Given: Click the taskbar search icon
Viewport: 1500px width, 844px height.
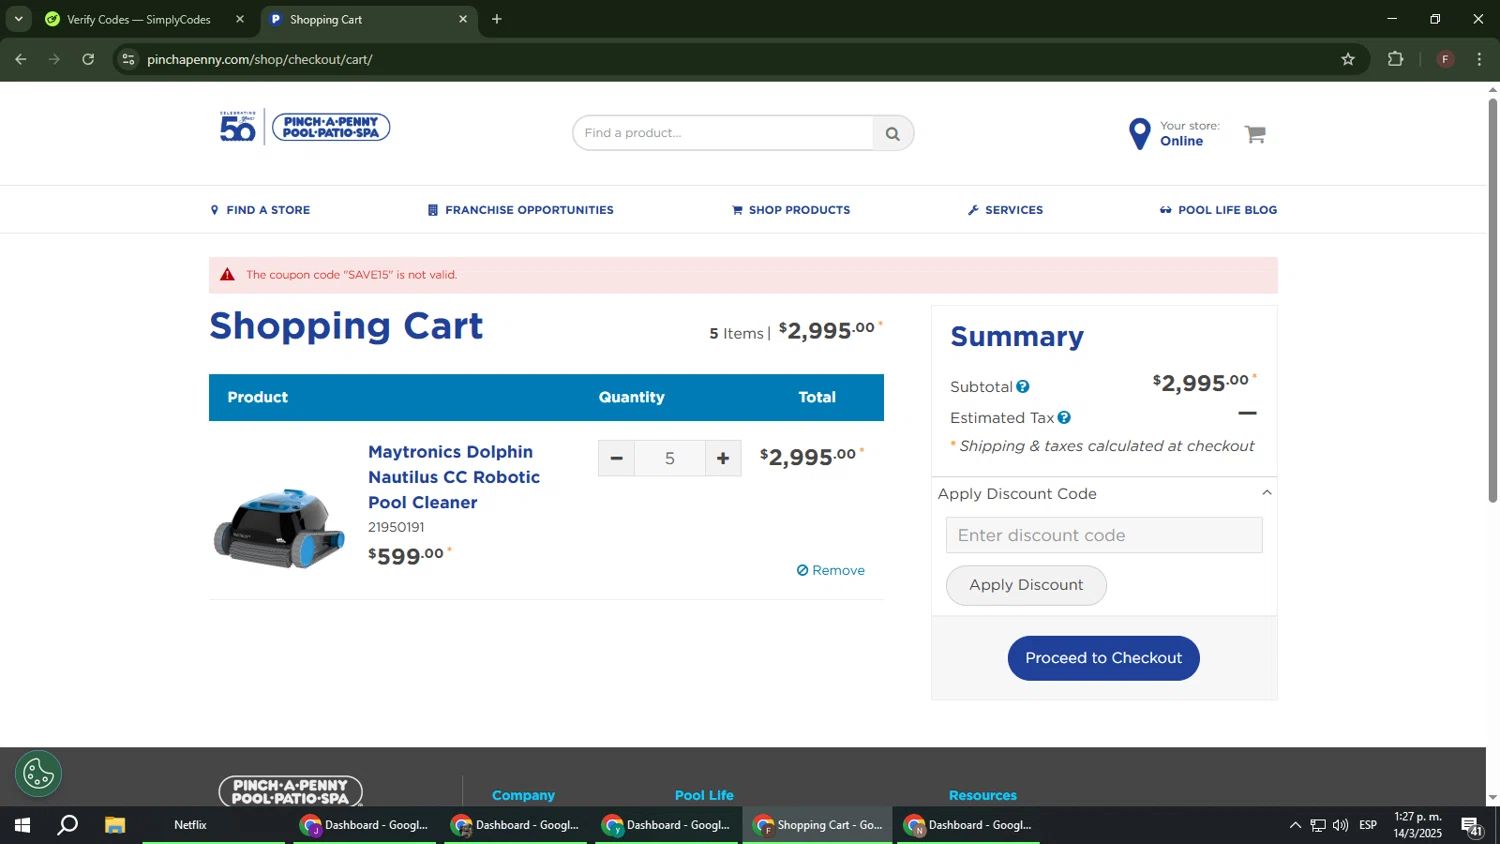Looking at the screenshot, I should 68,825.
